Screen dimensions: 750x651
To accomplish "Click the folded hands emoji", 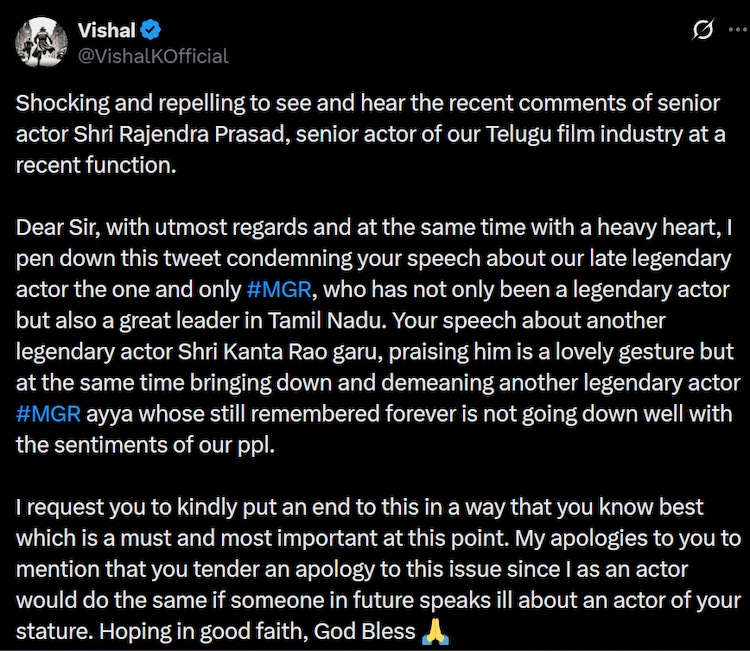I will point(433,632).
